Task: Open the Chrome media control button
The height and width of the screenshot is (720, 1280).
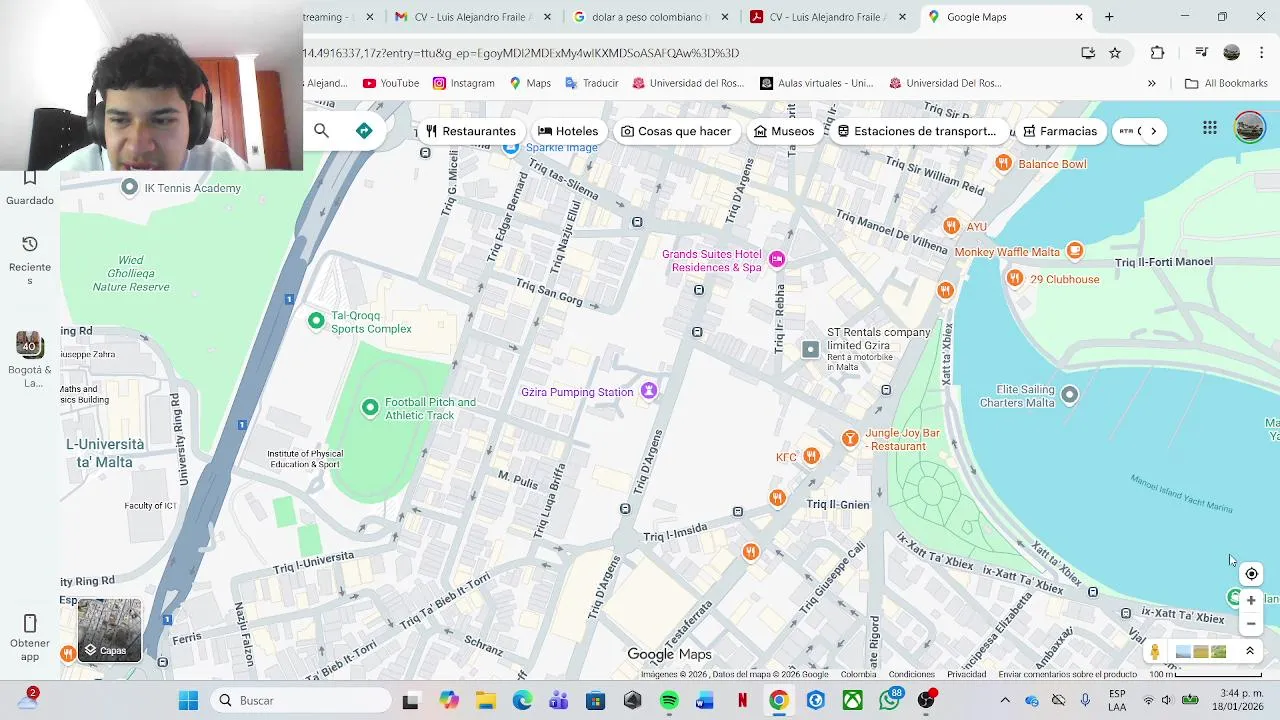Action: pos(1201,53)
